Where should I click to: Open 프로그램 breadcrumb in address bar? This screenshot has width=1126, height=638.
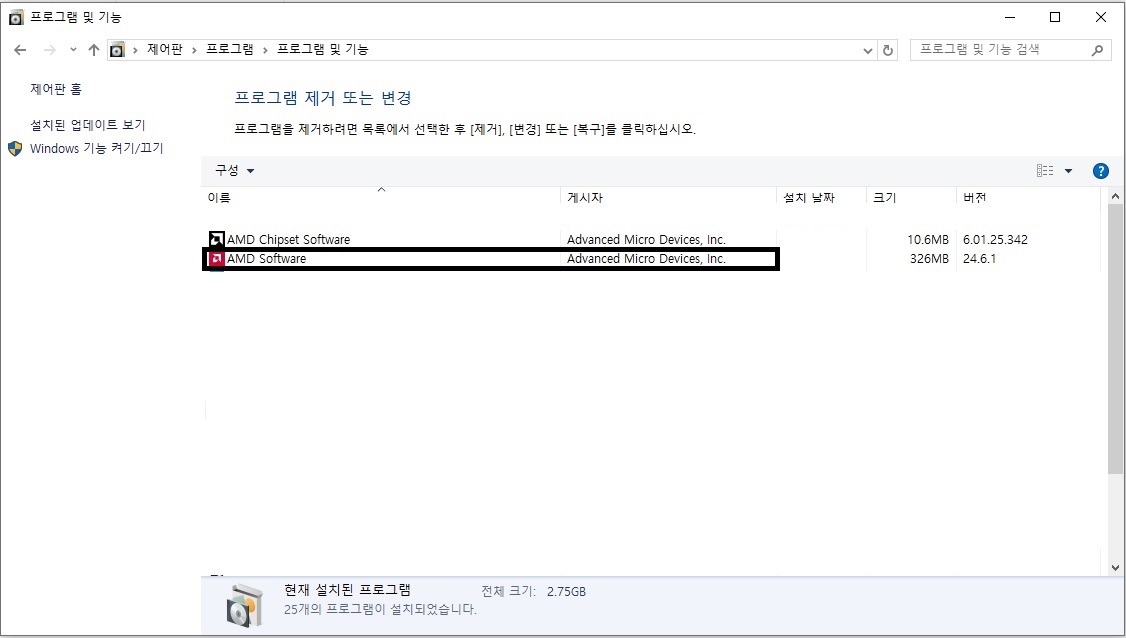coord(230,49)
